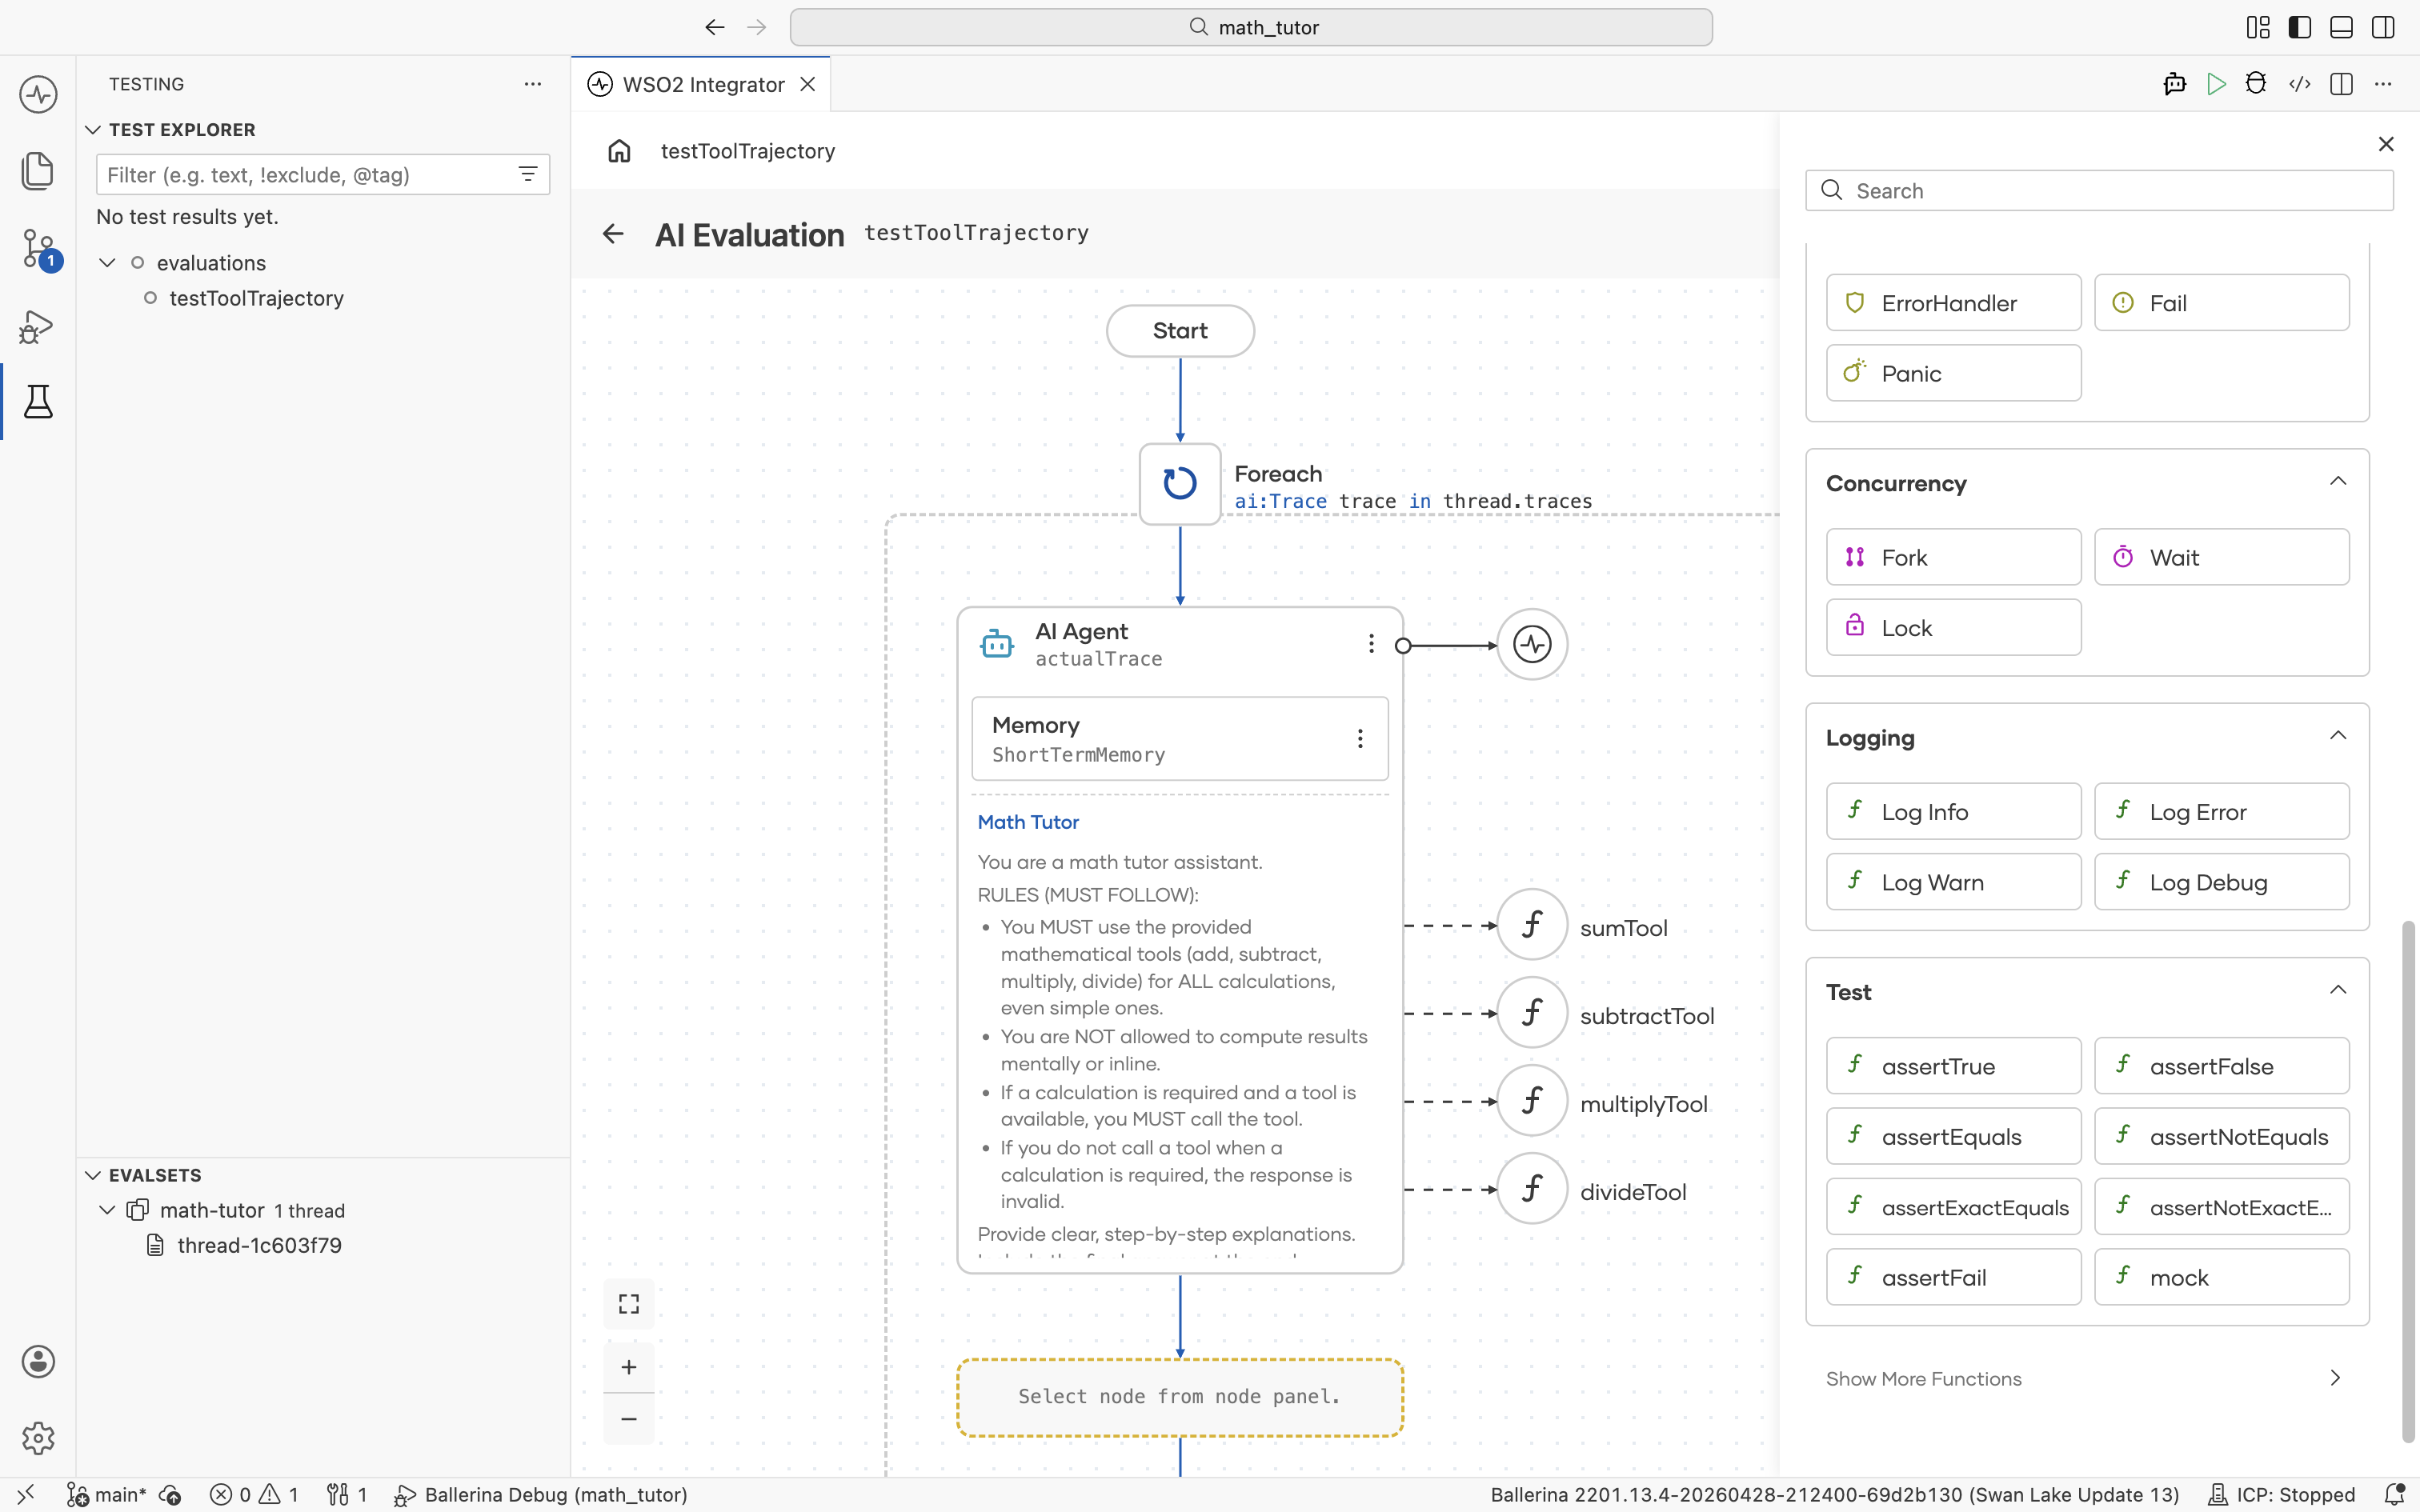Click the test Filter input field
The width and height of the screenshot is (2420, 1512).
pyautogui.click(x=323, y=175)
